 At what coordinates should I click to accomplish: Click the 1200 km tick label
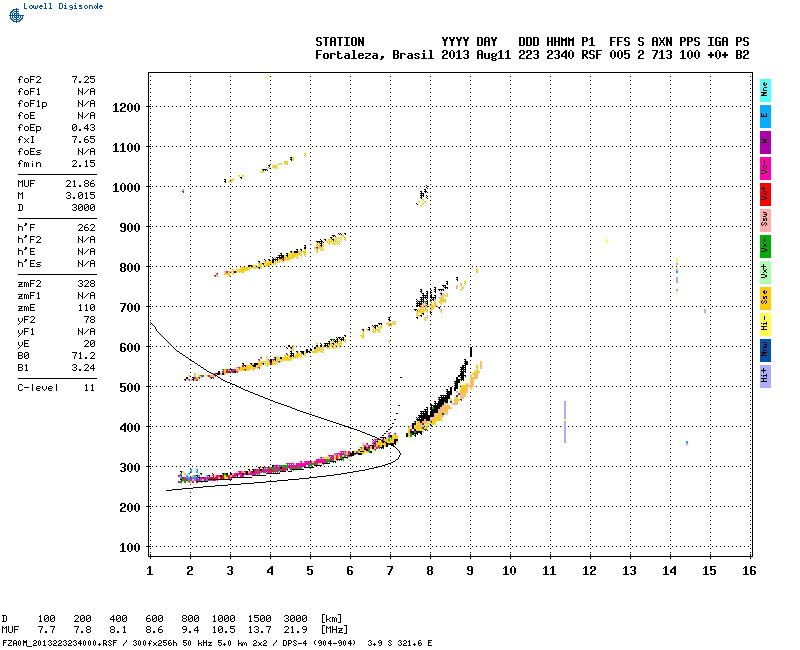tap(126, 108)
